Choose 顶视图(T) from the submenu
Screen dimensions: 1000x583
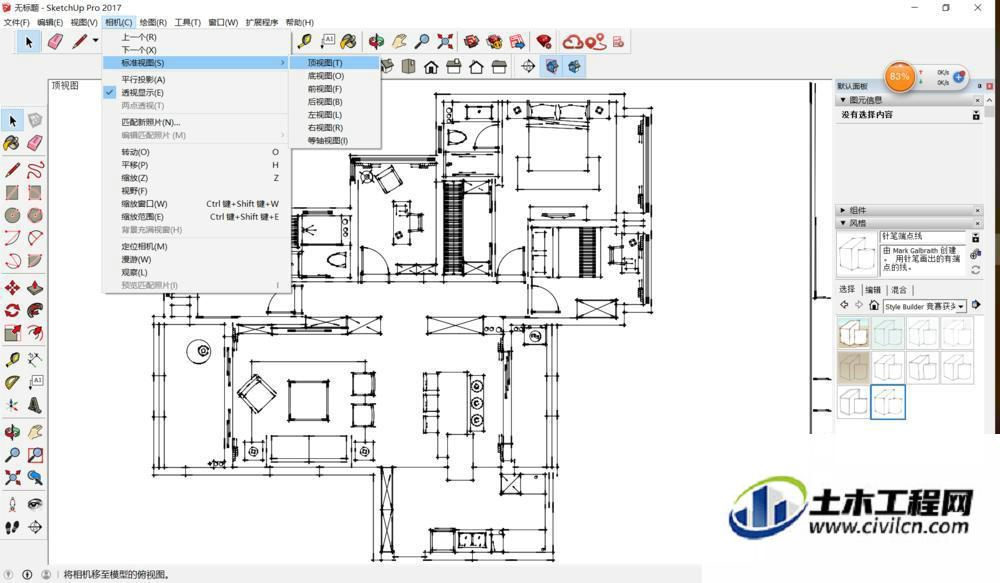[x=335, y=63]
